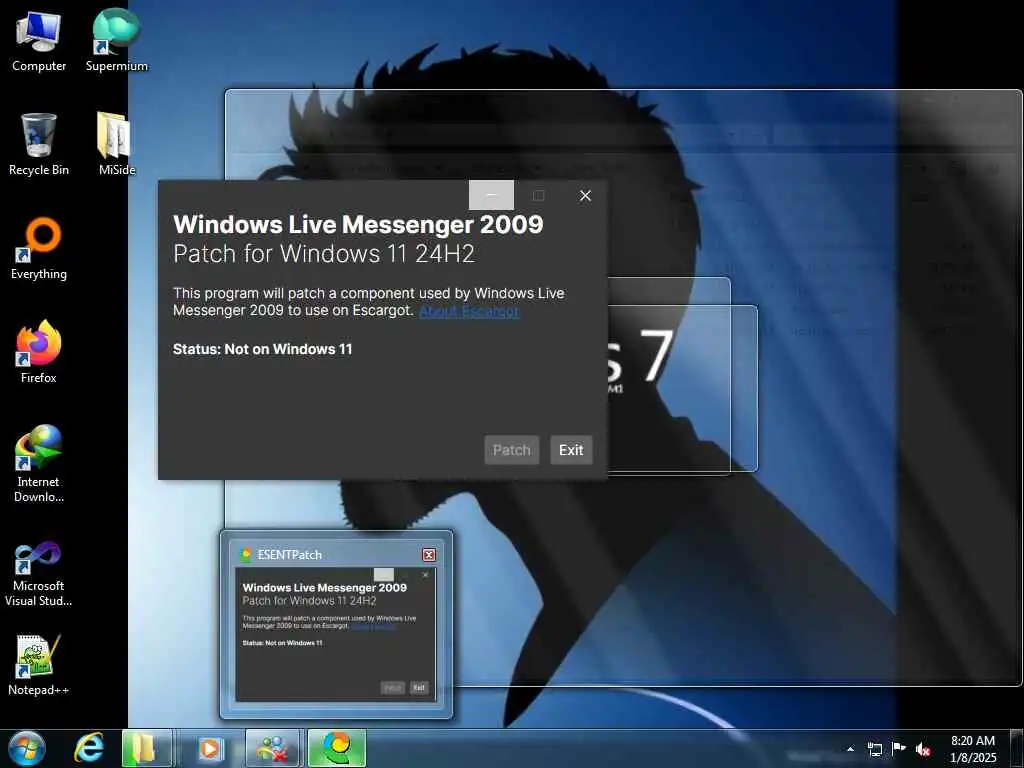This screenshot has width=1024, height=768.
Task: Select the Internet Download Manager shortcut
Action: [39, 464]
